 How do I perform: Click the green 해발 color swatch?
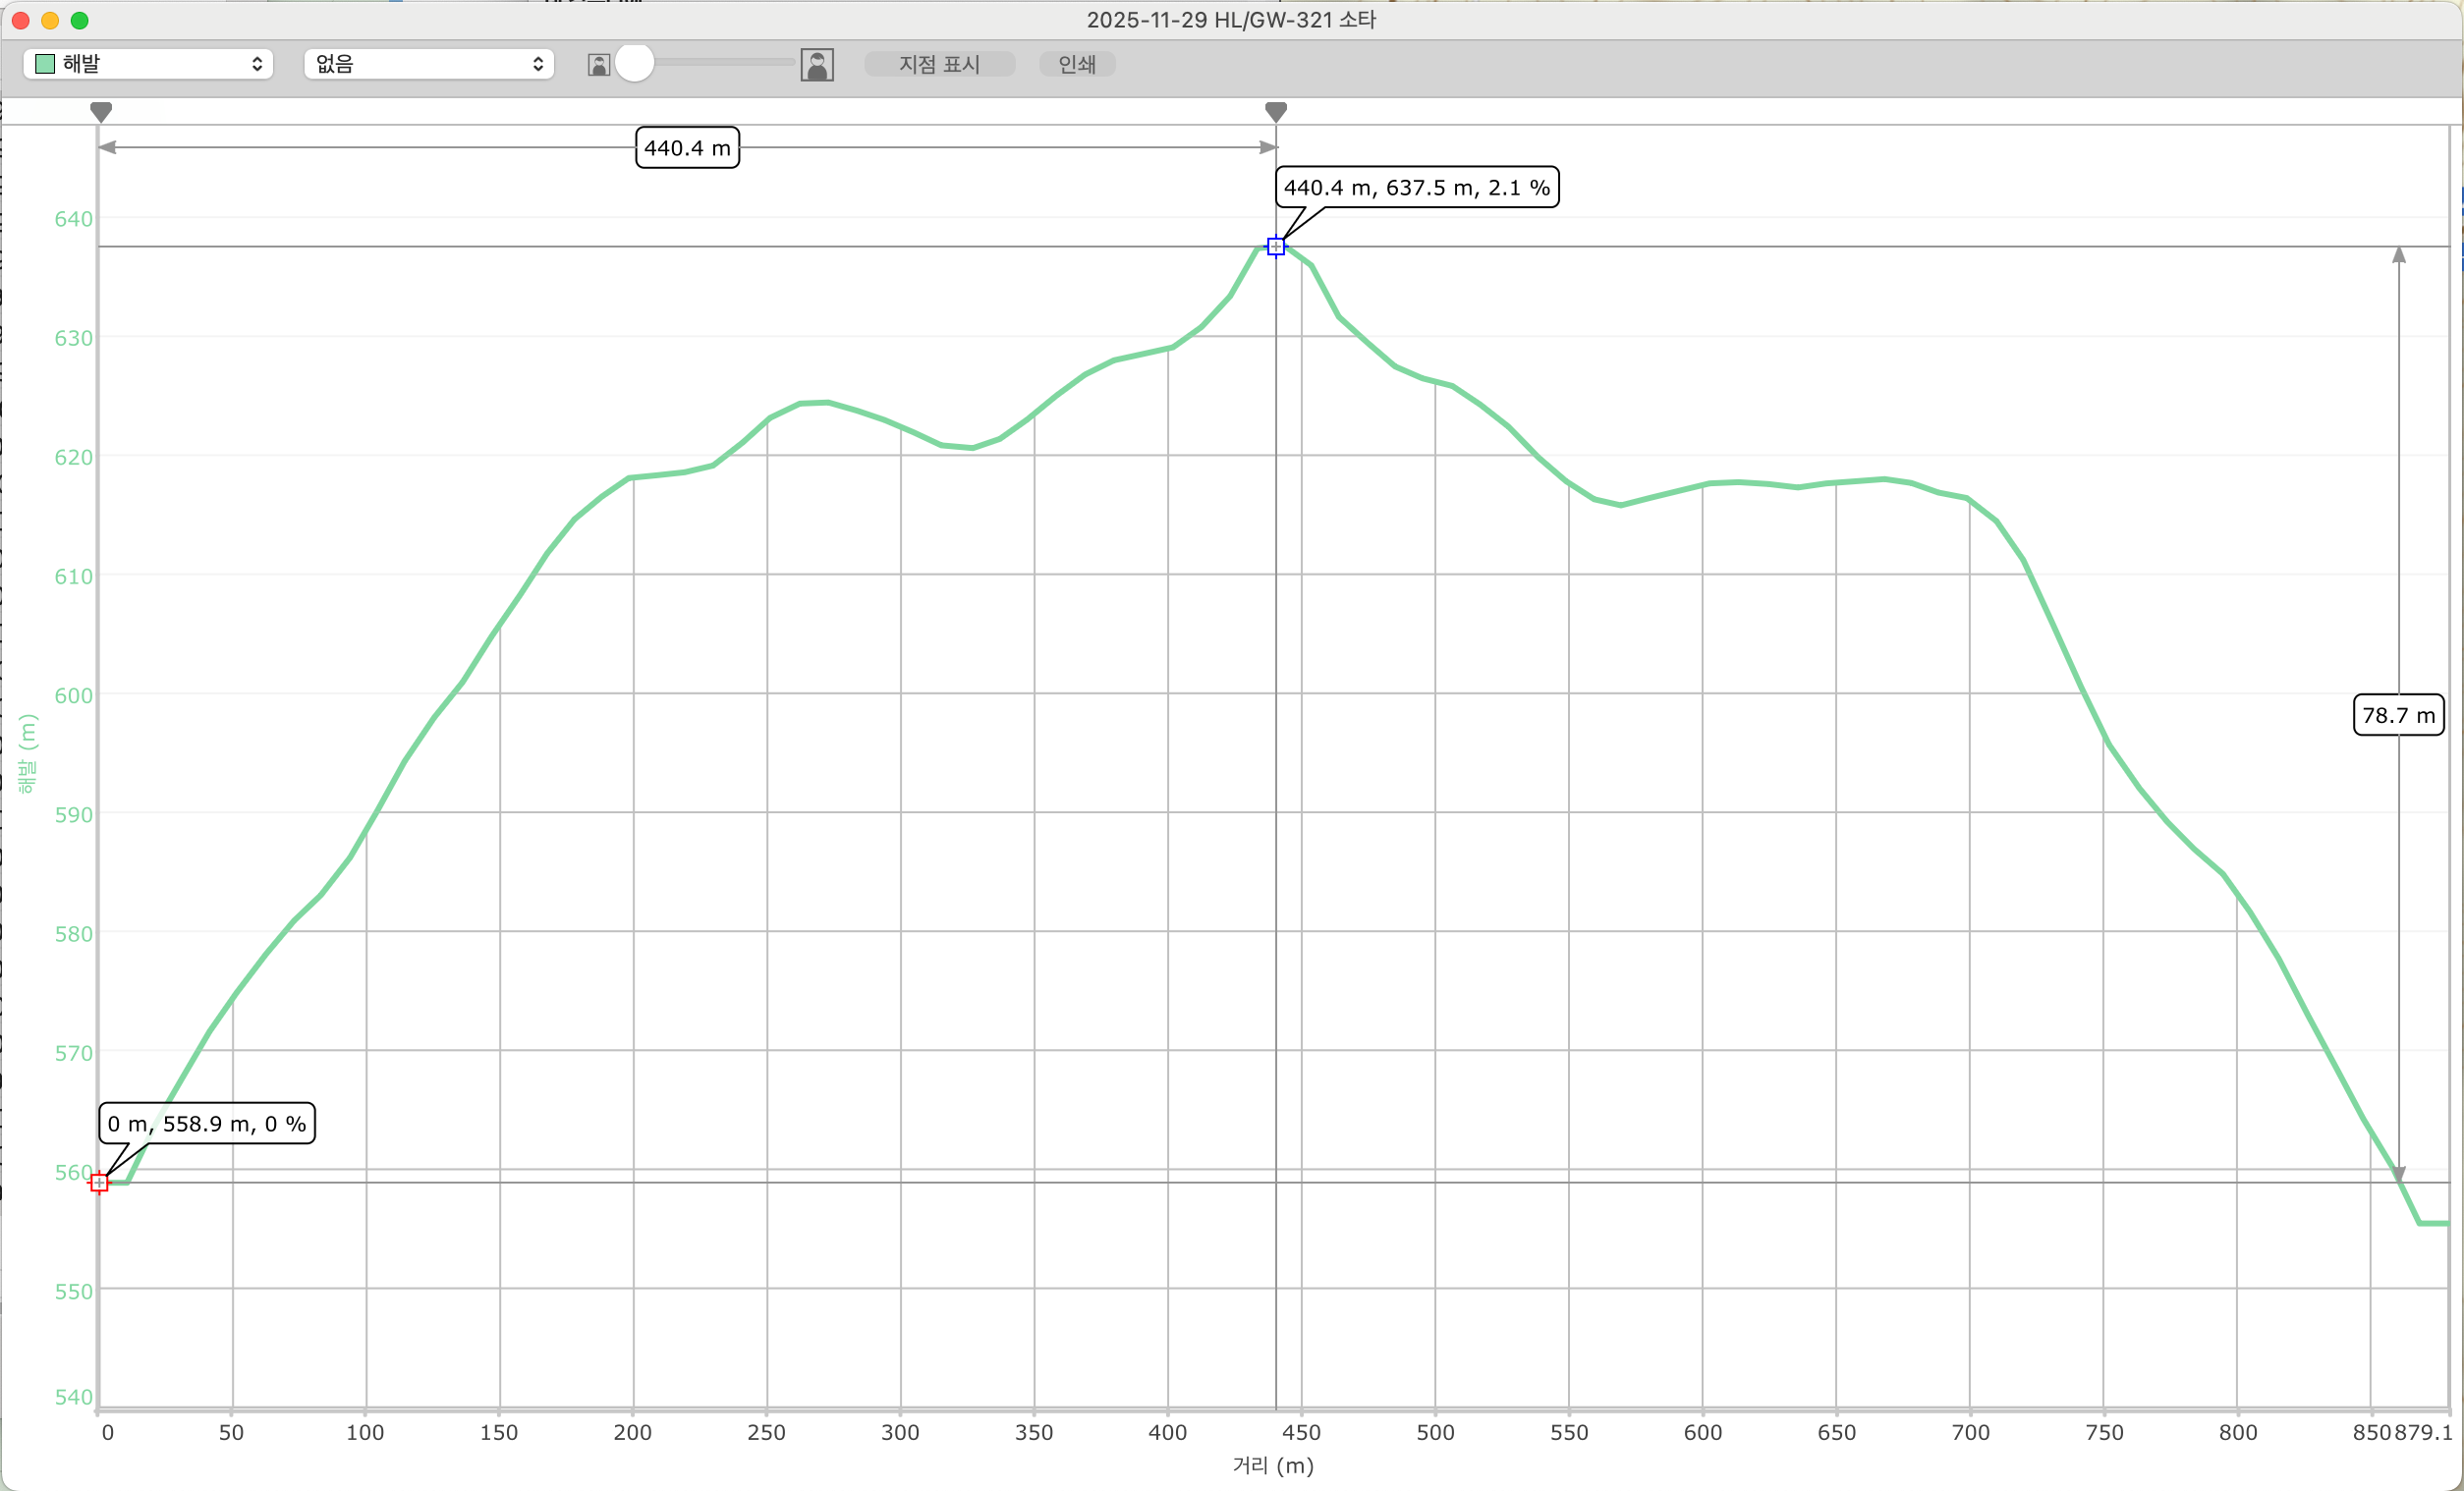pyautogui.click(x=45, y=64)
